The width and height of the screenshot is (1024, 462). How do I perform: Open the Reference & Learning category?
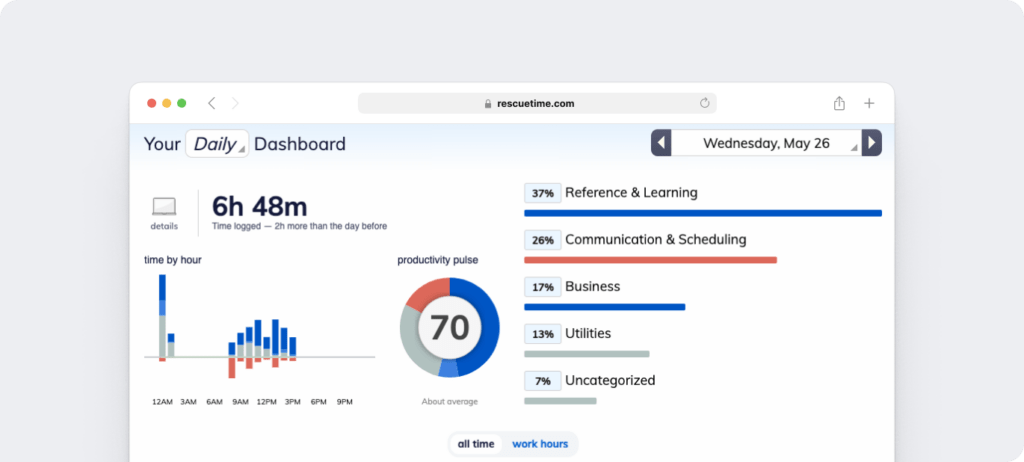point(631,193)
